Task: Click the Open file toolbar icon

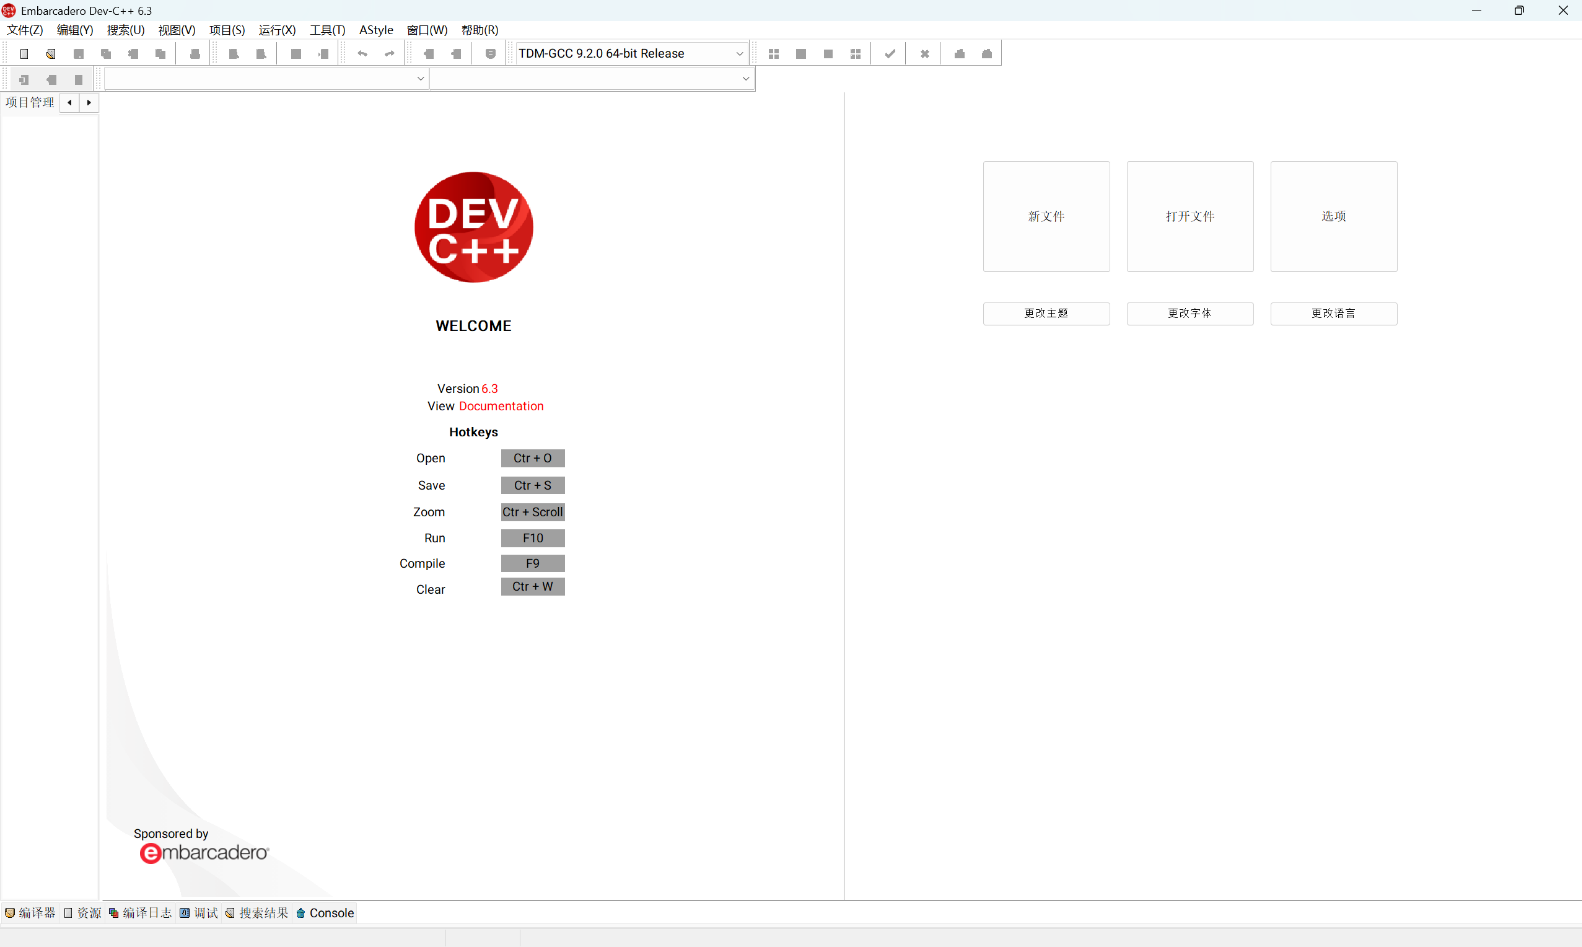Action: coord(51,54)
